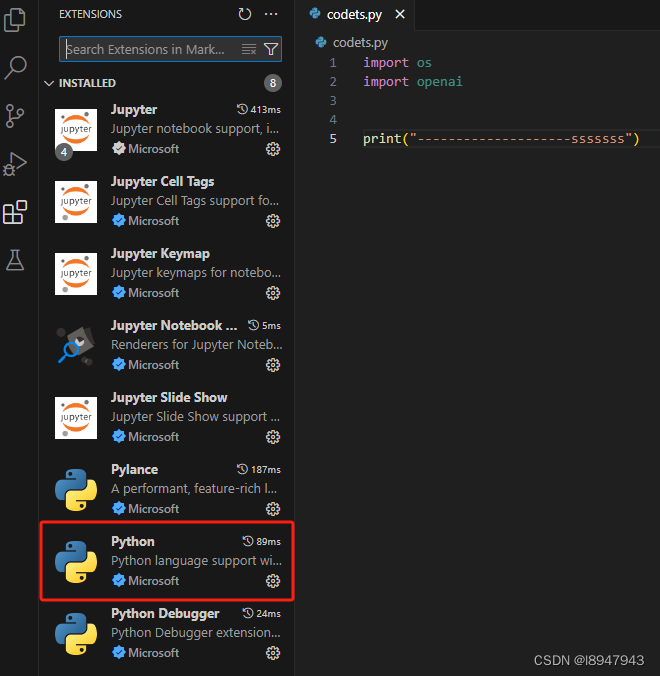Viewport: 660px width, 676px height.
Task: Open the Jupyter Keymap title
Action: [160, 254]
